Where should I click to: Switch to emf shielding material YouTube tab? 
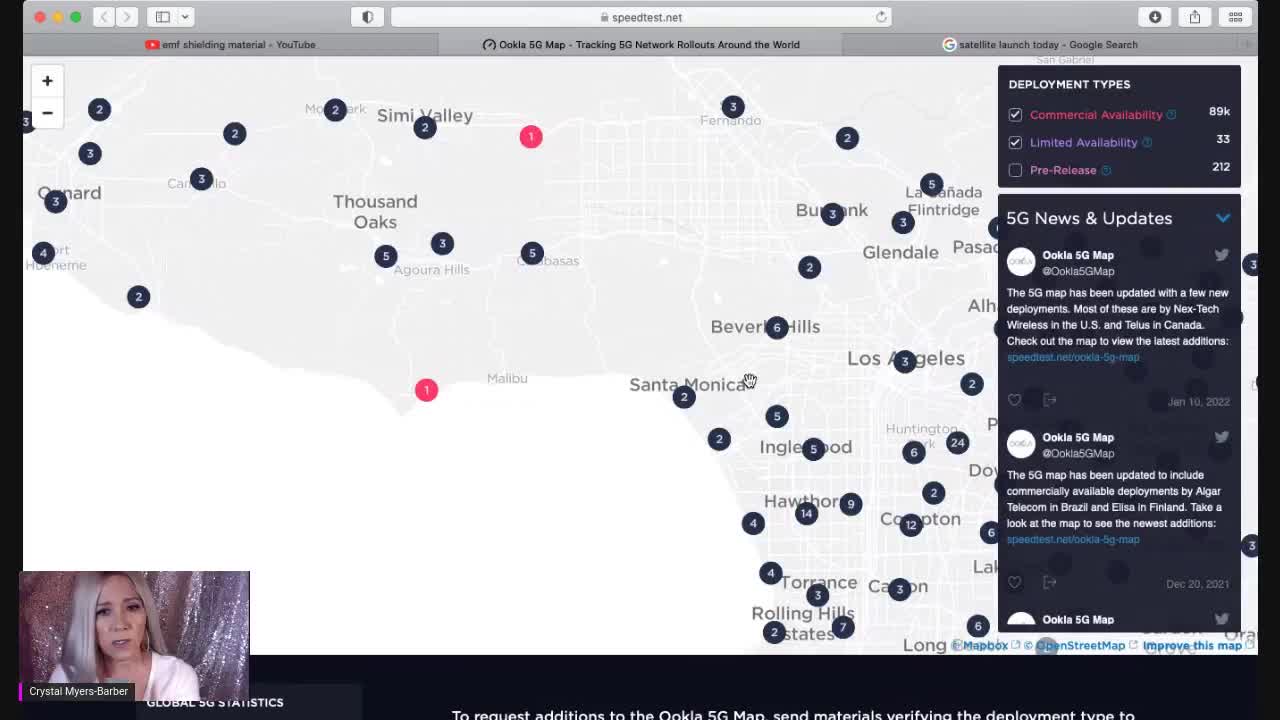[230, 44]
